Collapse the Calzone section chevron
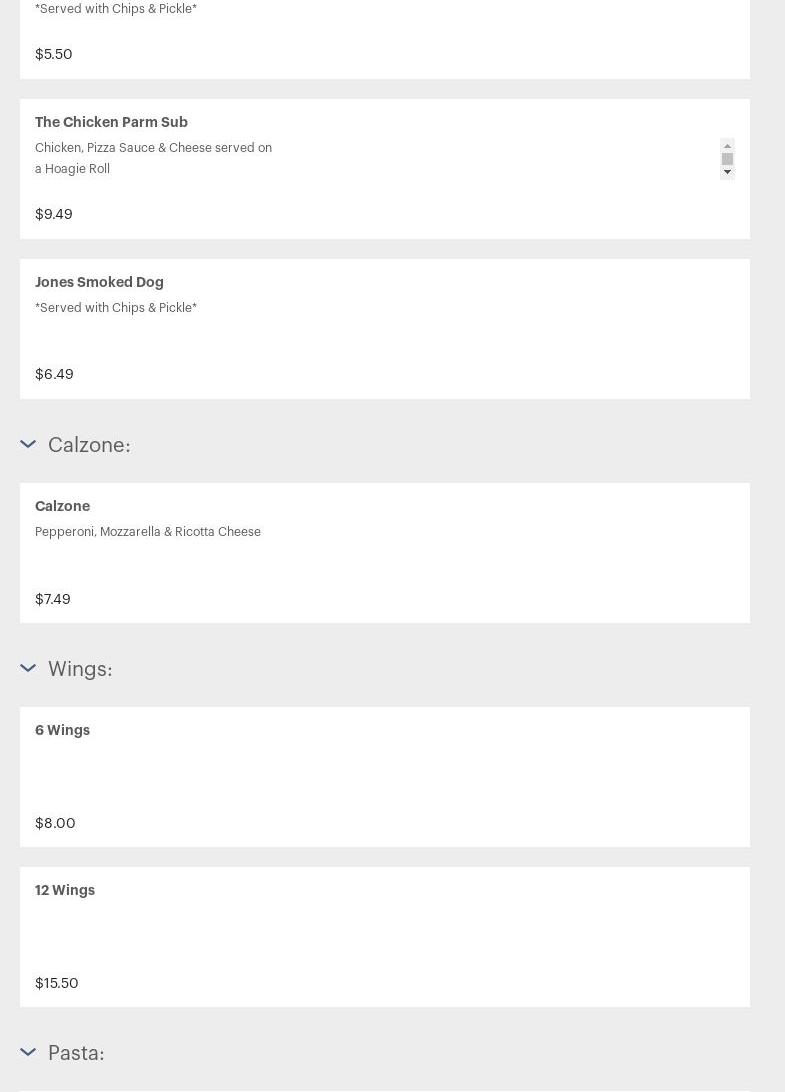The height and width of the screenshot is (1092, 785). click(28, 444)
